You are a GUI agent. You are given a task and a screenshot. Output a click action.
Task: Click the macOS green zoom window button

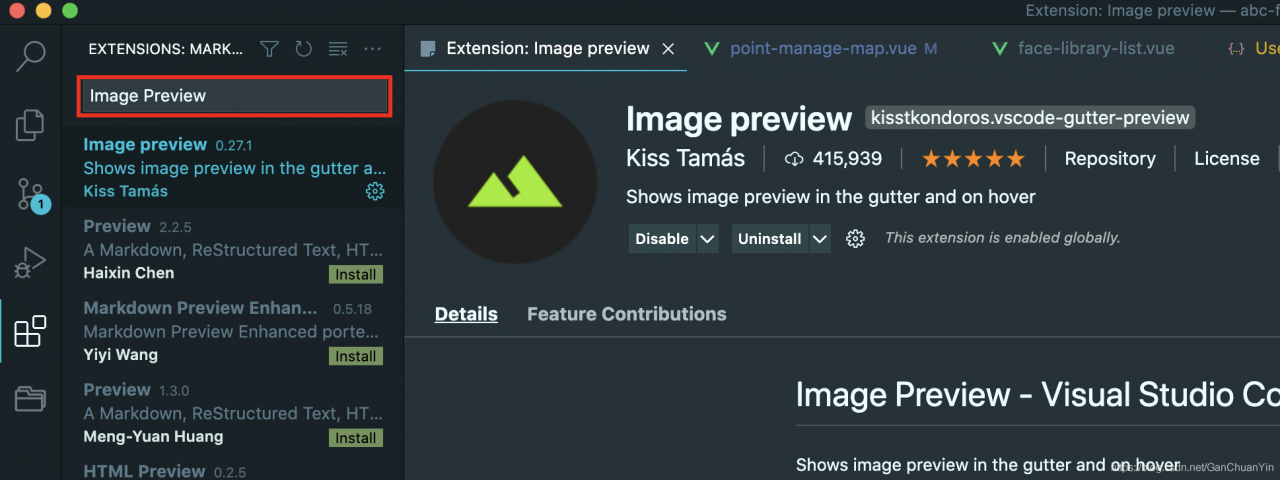pyautogui.click(x=69, y=11)
